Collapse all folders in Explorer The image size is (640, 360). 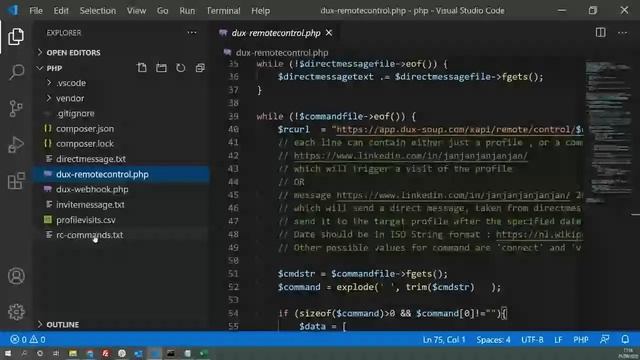click(x=200, y=68)
